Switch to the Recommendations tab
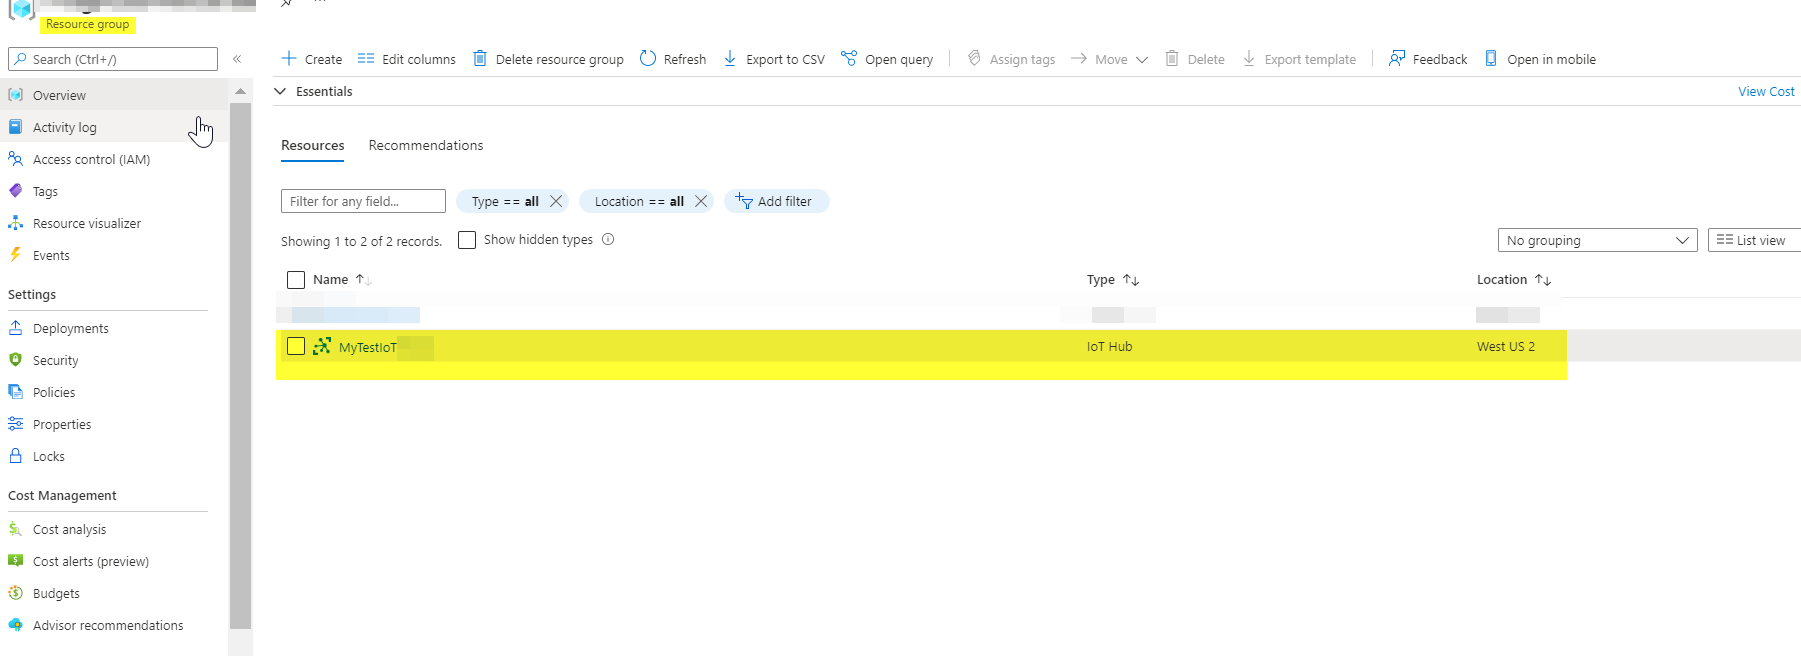The width and height of the screenshot is (1801, 656). pos(426,145)
